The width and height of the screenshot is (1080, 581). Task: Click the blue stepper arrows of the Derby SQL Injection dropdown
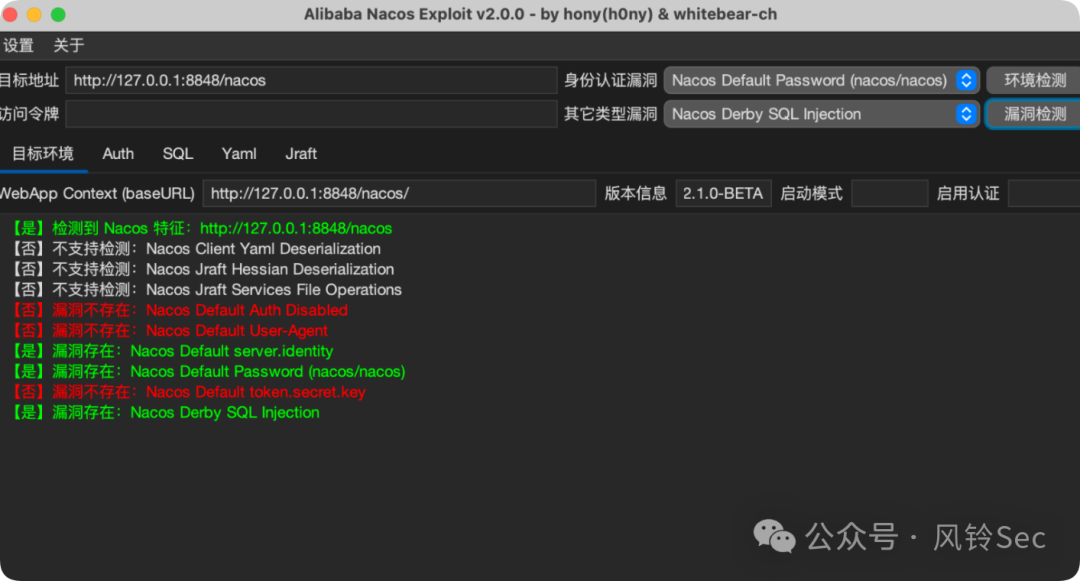click(966, 114)
